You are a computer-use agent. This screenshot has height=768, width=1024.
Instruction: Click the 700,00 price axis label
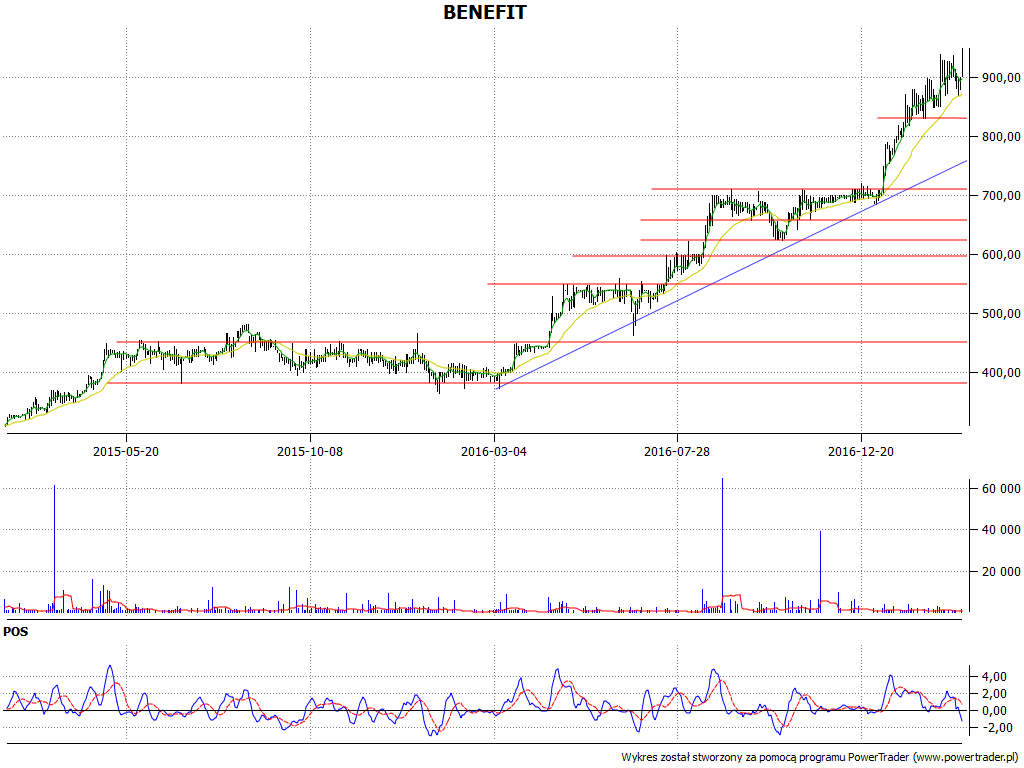tap(1000, 195)
